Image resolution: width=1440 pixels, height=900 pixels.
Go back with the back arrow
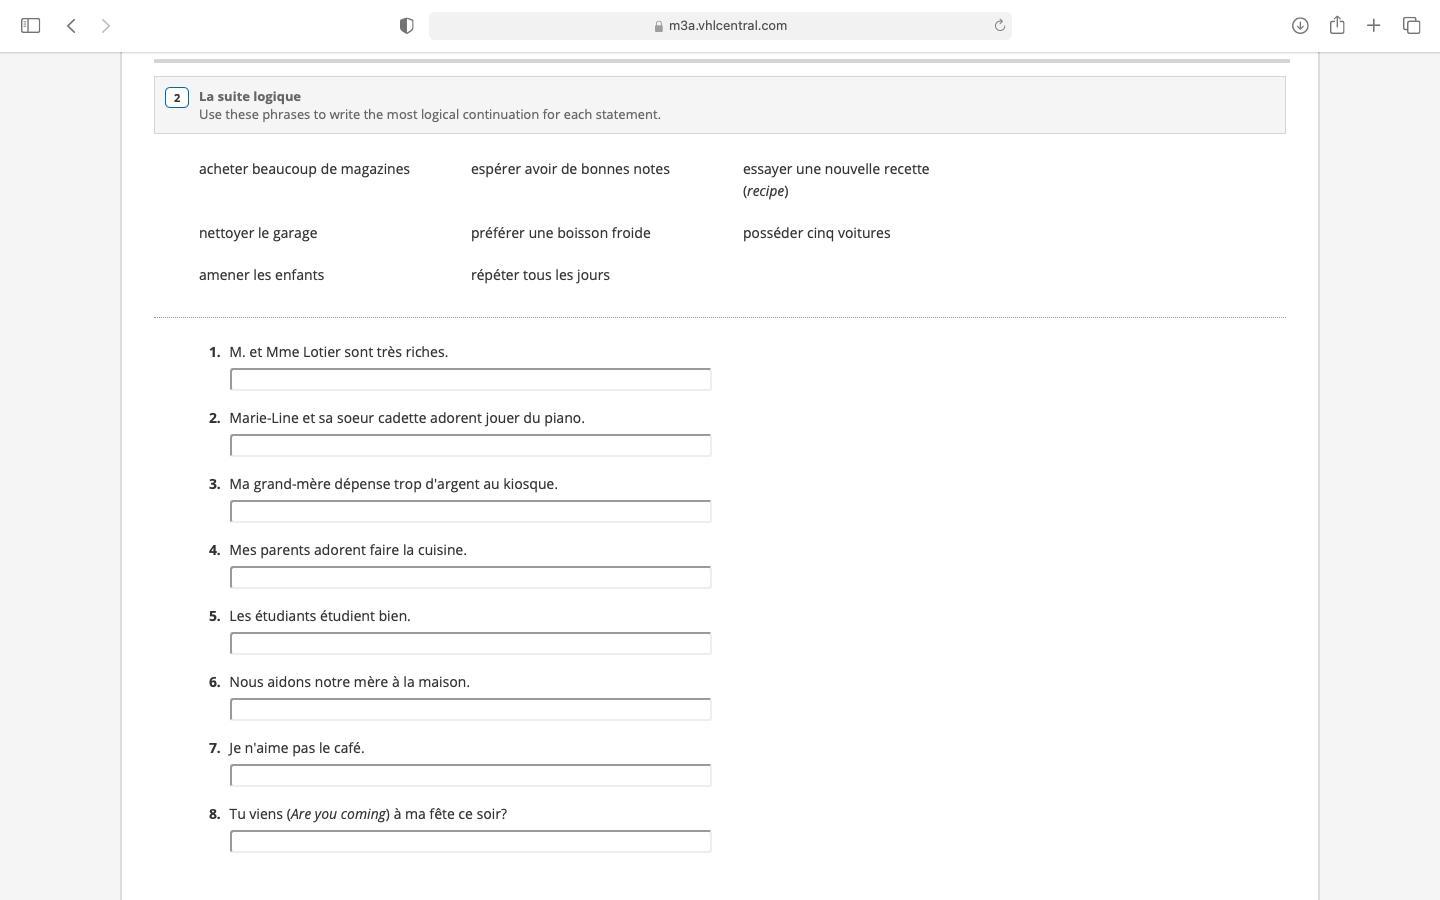click(71, 26)
